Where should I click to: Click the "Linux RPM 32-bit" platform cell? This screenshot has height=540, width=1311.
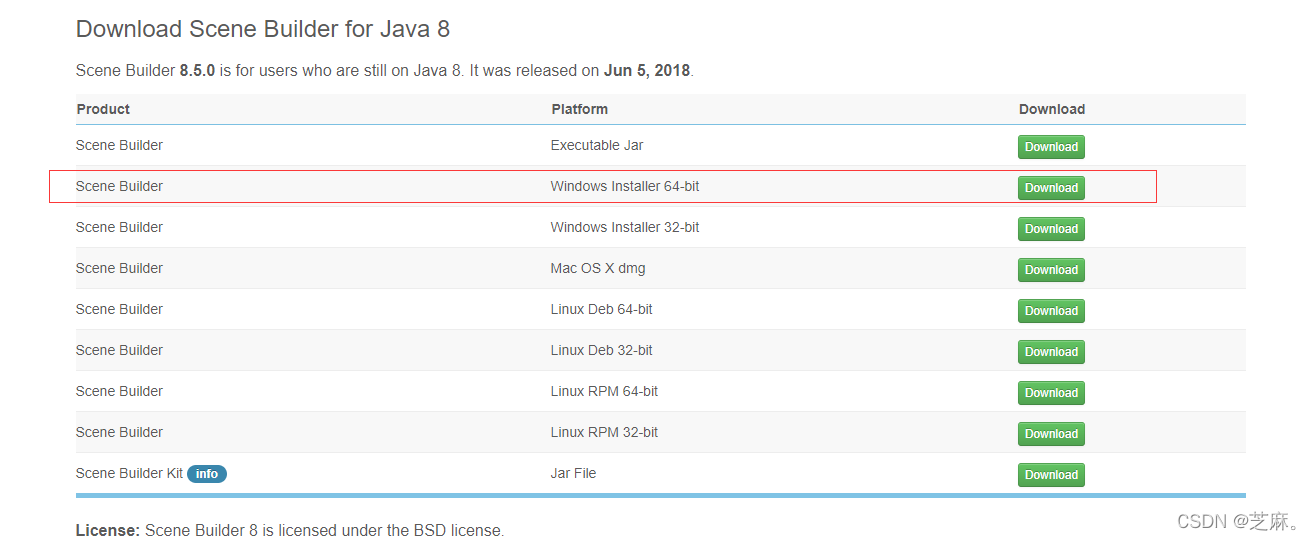point(604,432)
